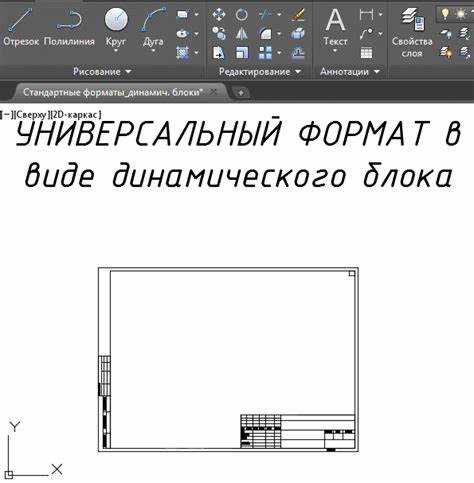Select the Hatch tool
The height and width of the screenshot is (483, 474).
[183, 53]
